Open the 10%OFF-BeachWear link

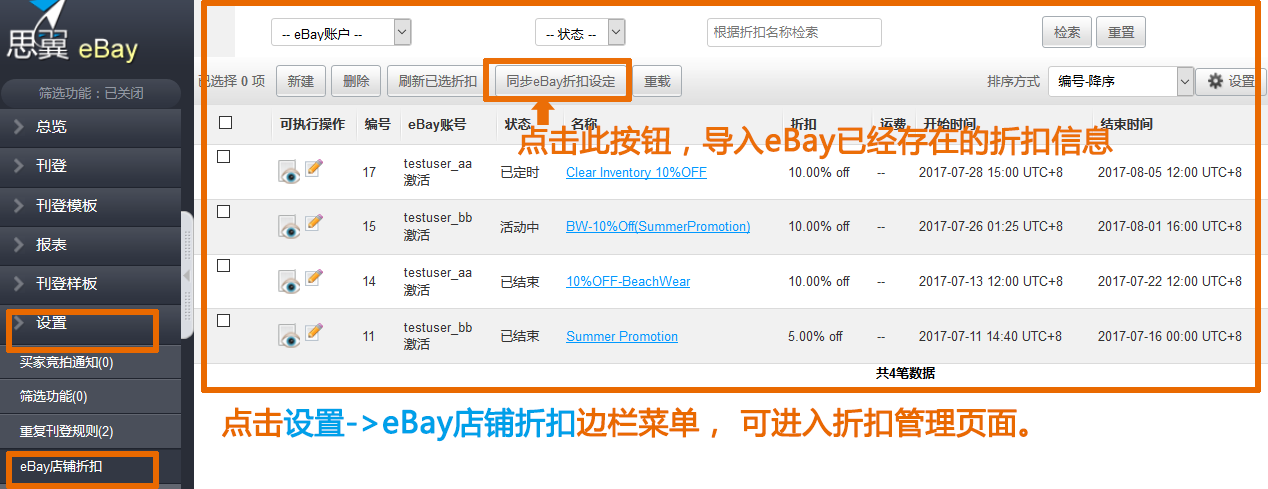pos(628,281)
